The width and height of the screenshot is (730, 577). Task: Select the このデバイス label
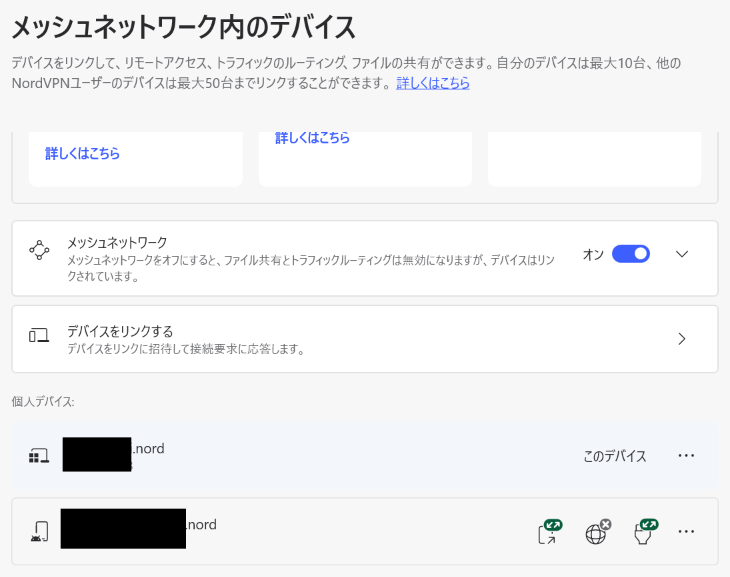click(x=615, y=456)
